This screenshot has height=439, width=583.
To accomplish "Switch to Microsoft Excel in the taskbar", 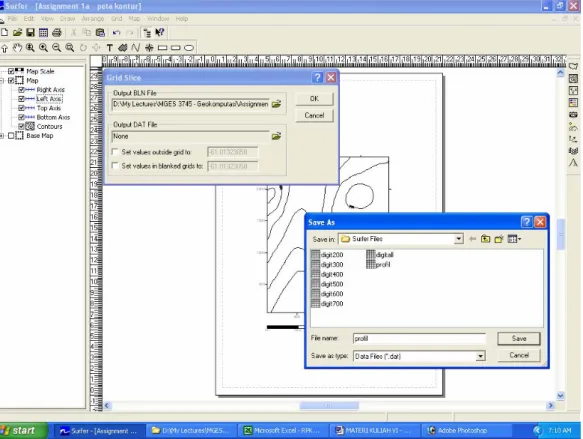I will (283, 430).
